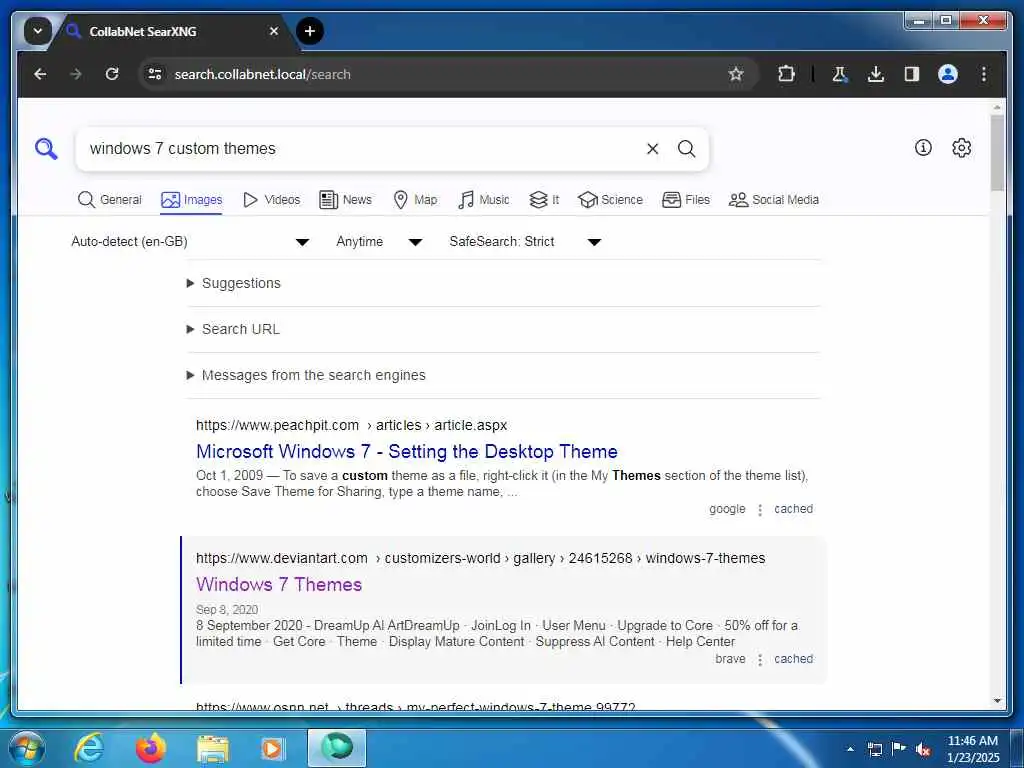Click the SearXNG logo magnifier
The image size is (1024, 768).
(x=46, y=149)
